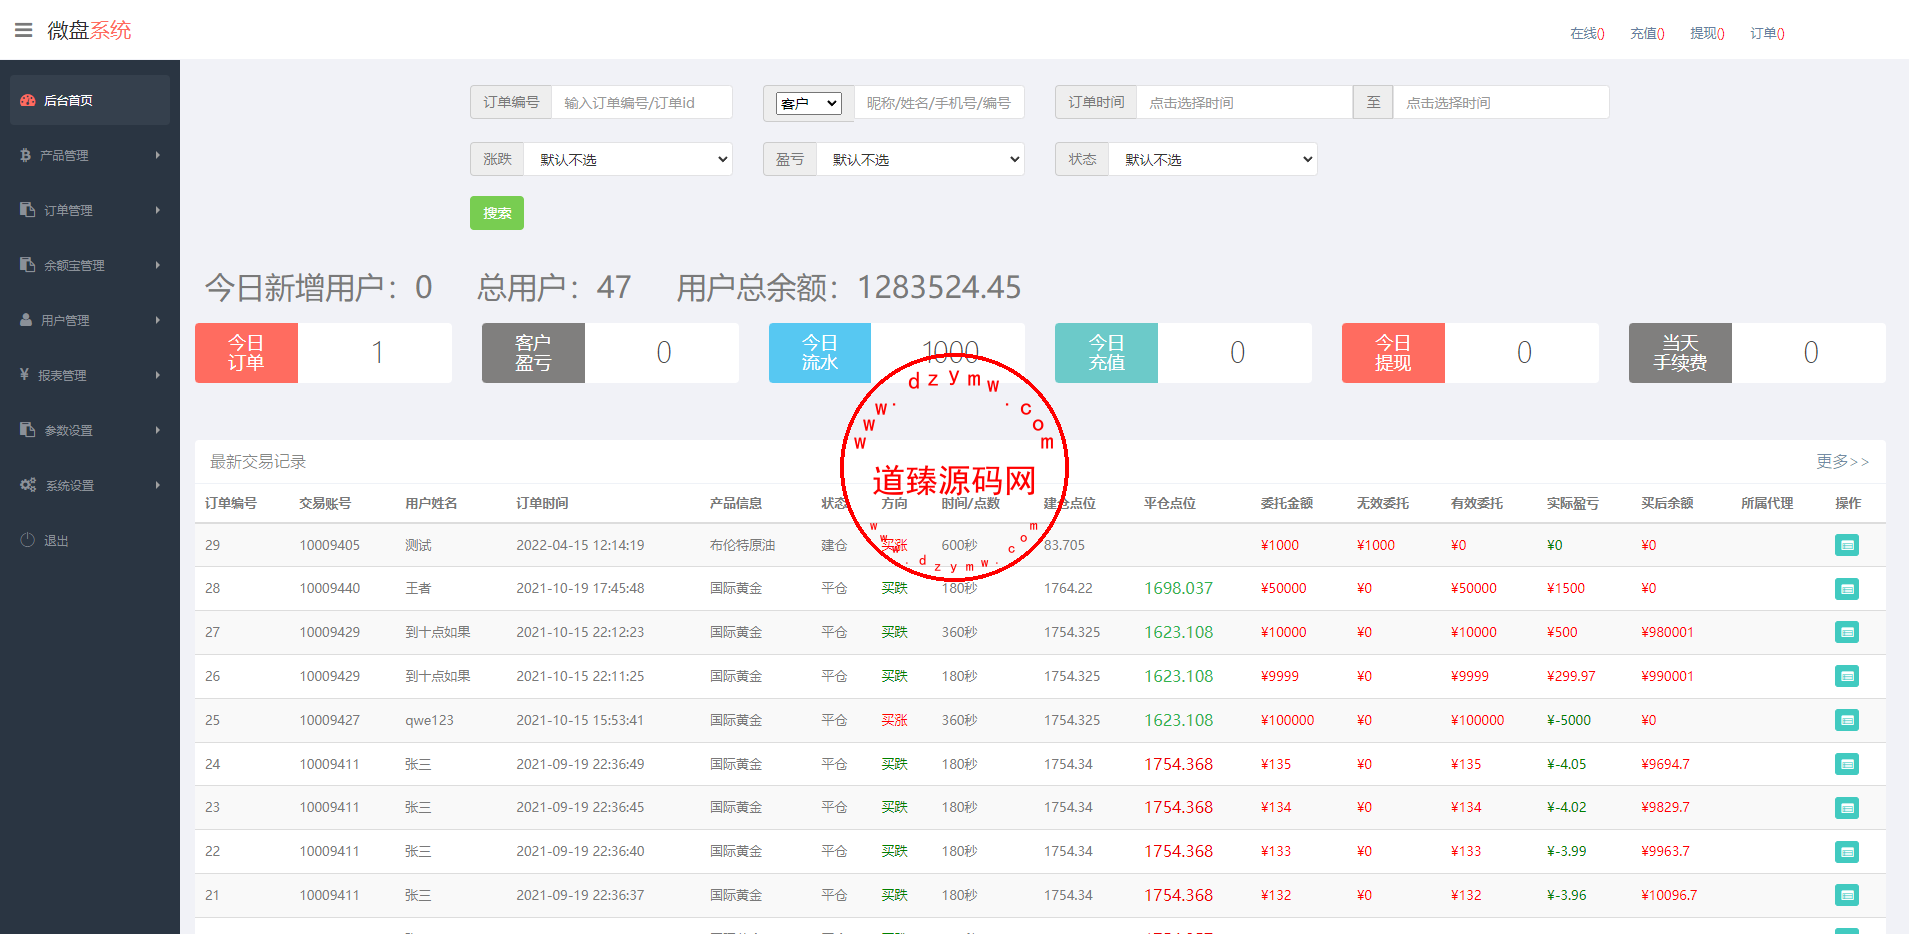Click the 用户管理 person icon
1909x934 pixels.
point(26,320)
